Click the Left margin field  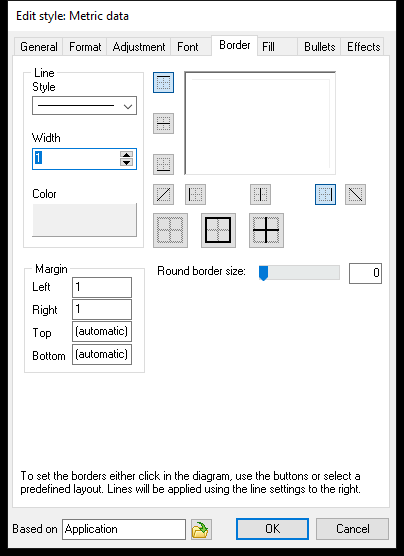102,287
